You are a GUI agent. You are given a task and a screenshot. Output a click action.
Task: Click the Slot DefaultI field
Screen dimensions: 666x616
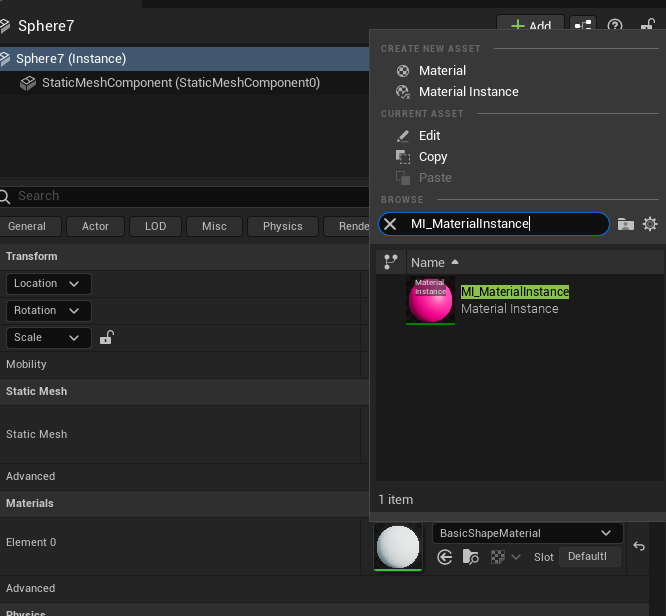[590, 557]
